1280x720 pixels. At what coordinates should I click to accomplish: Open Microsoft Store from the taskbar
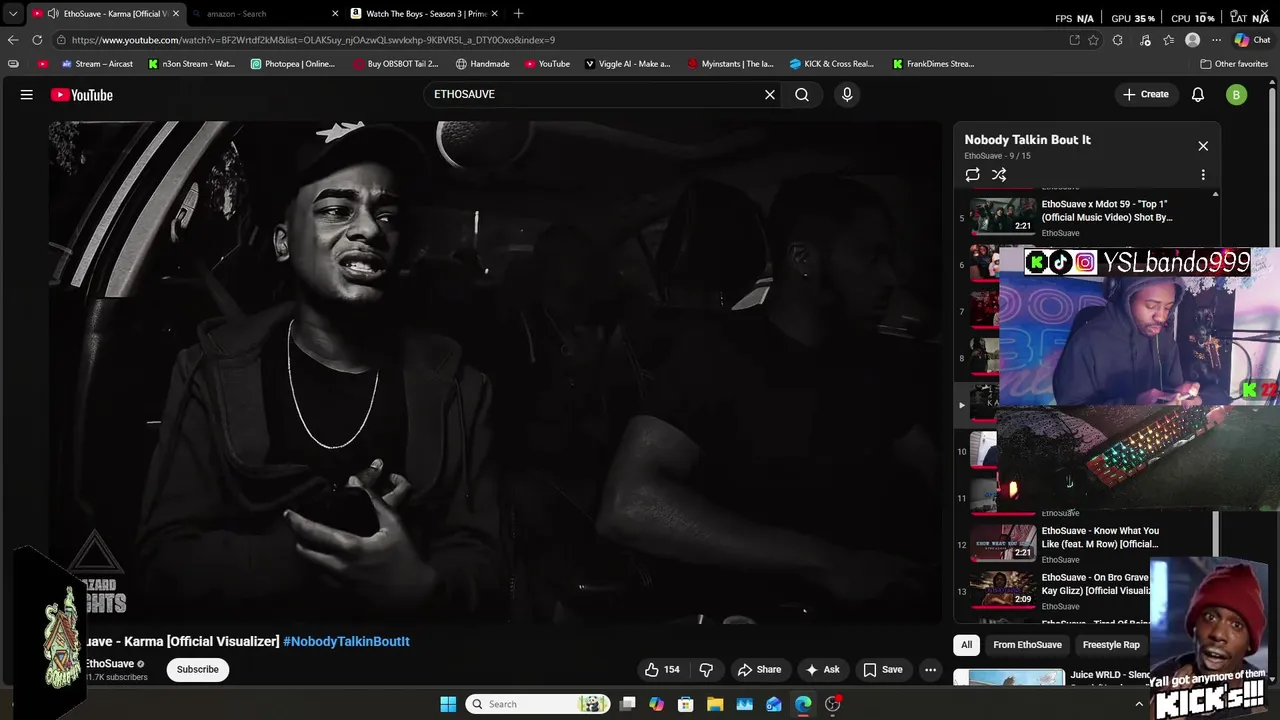(x=686, y=704)
